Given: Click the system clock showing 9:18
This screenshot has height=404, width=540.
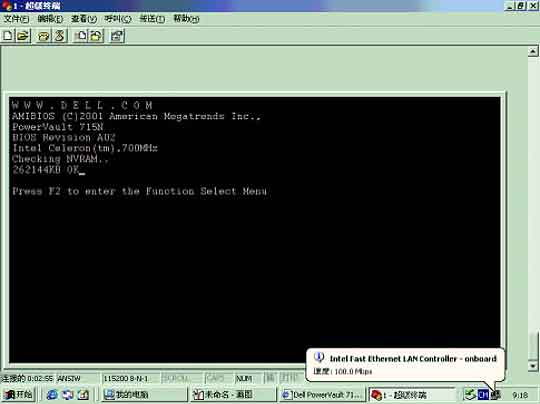Looking at the screenshot, I should point(520,395).
